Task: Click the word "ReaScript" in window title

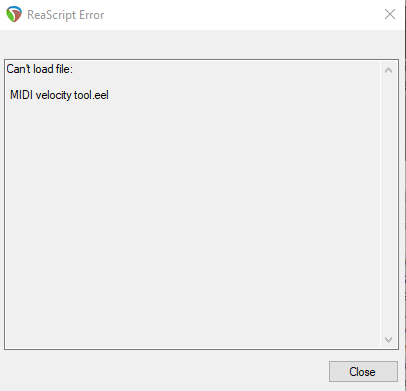Action: (x=52, y=15)
